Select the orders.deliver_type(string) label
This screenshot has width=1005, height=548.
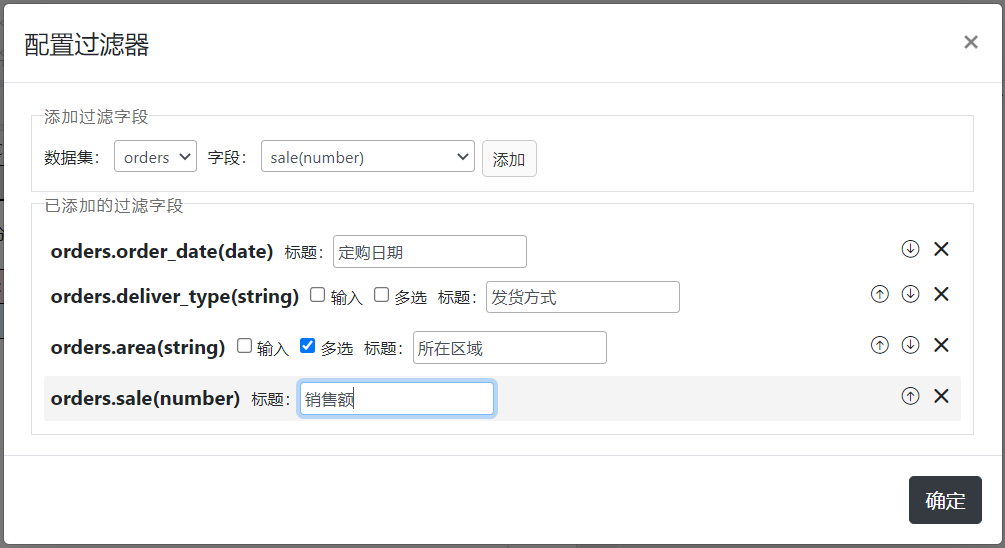coord(175,297)
